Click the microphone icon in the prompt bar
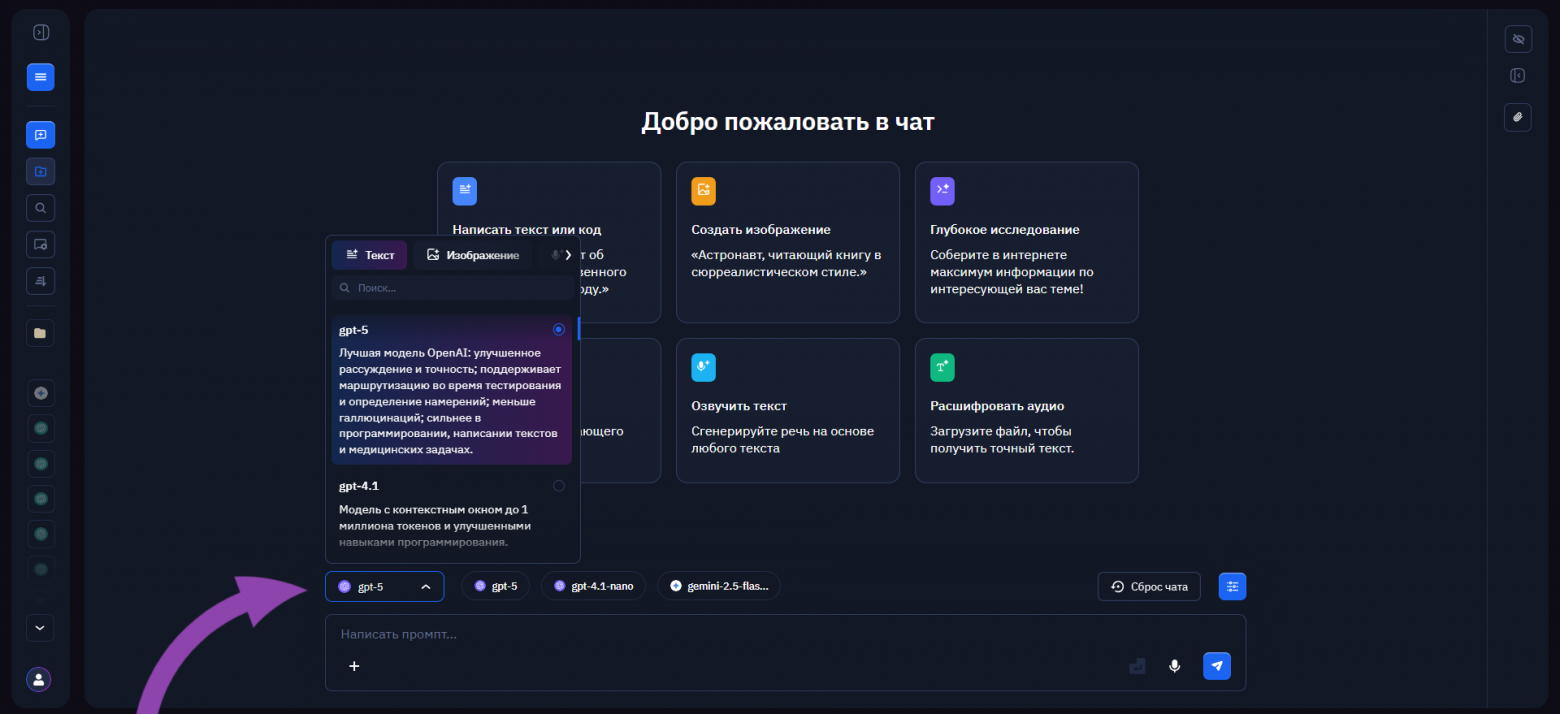1560x714 pixels. (x=1174, y=665)
